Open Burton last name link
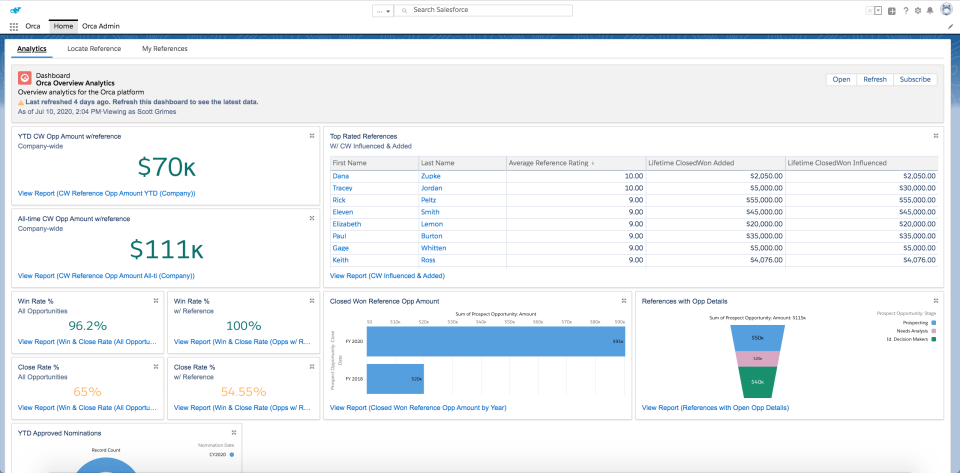 tap(432, 236)
